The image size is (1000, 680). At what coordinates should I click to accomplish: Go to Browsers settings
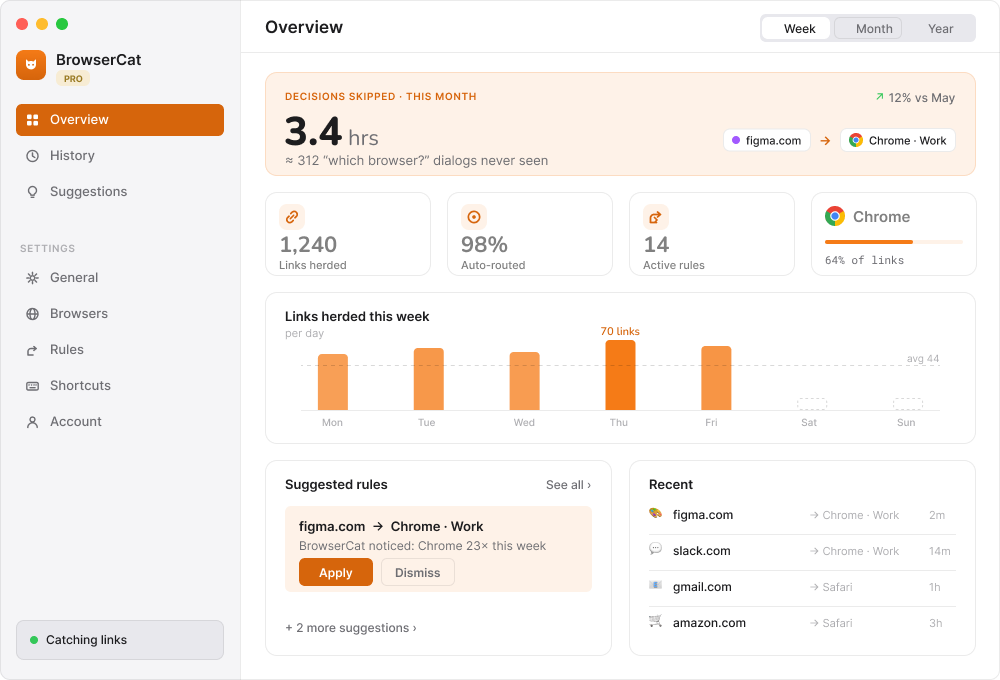[120, 314]
